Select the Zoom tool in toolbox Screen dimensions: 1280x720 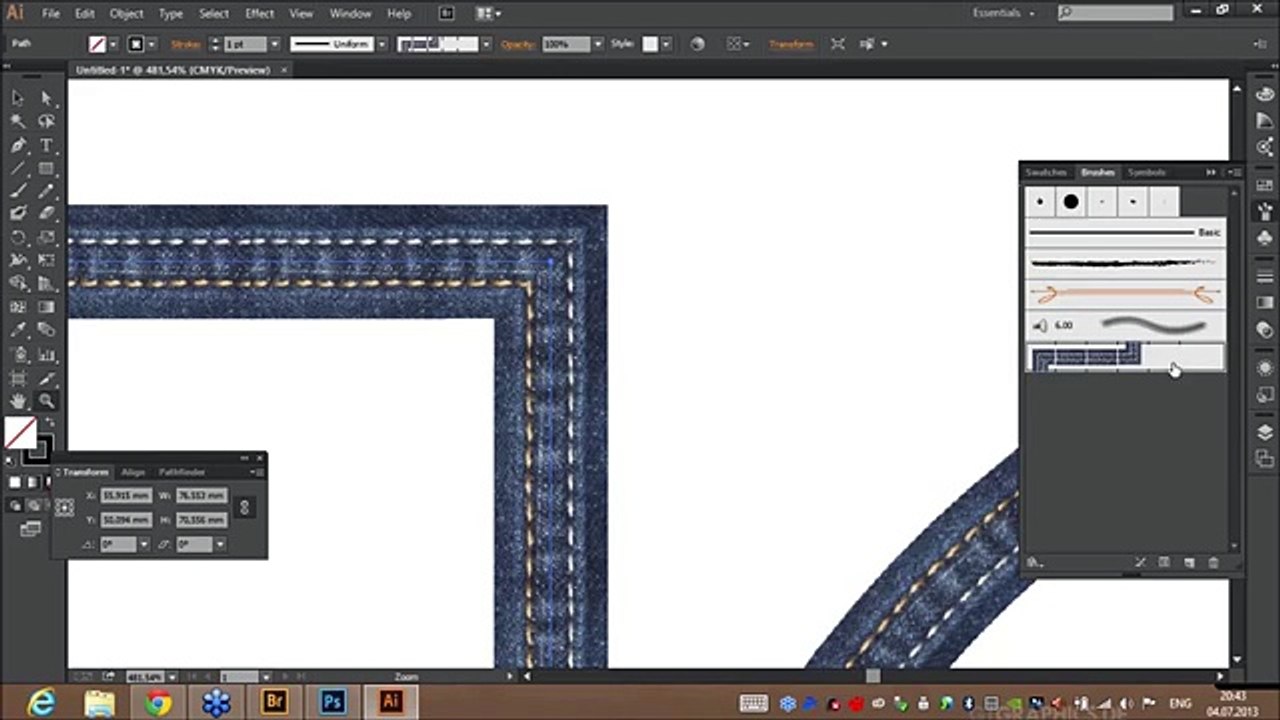(46, 401)
